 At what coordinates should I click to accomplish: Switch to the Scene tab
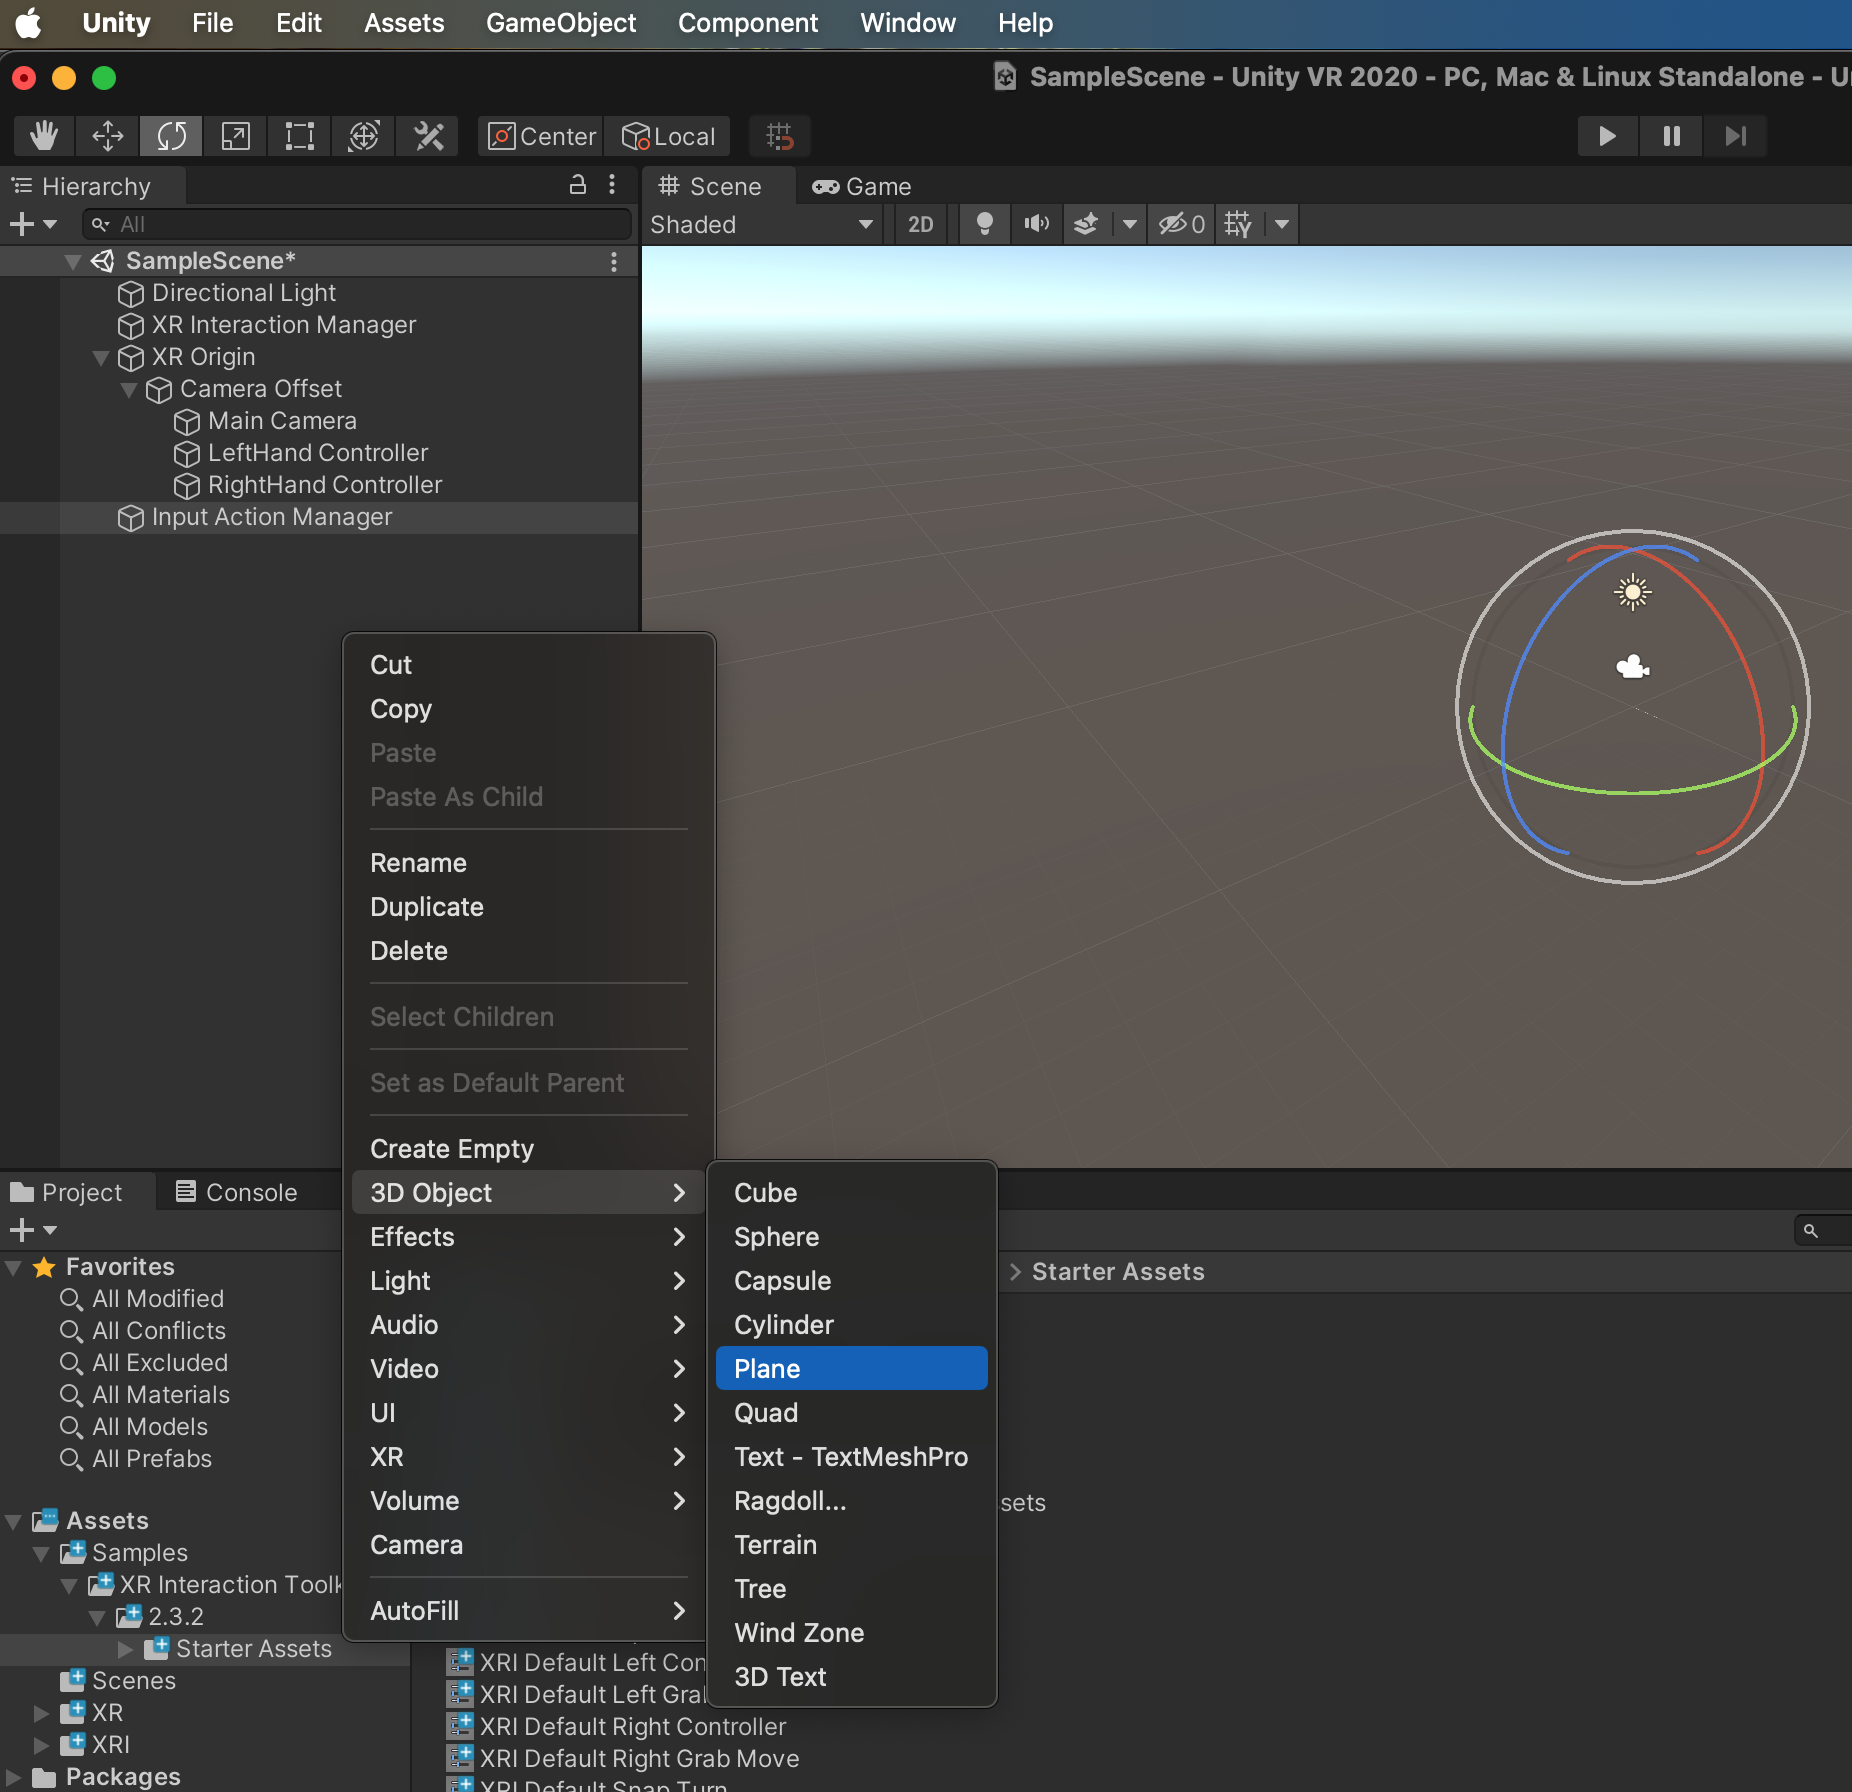[x=711, y=186]
